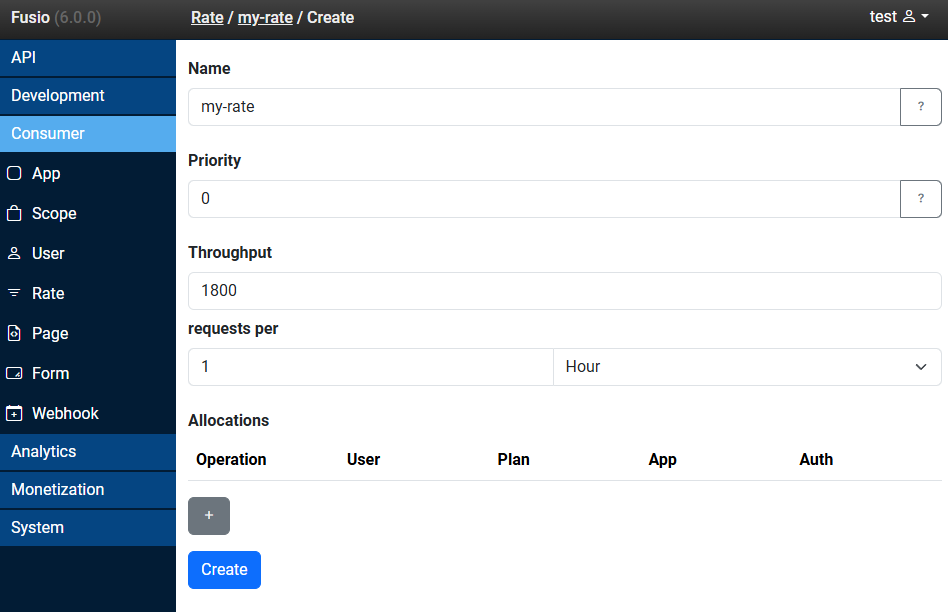
Task: Click the User person icon
Action: [14, 253]
